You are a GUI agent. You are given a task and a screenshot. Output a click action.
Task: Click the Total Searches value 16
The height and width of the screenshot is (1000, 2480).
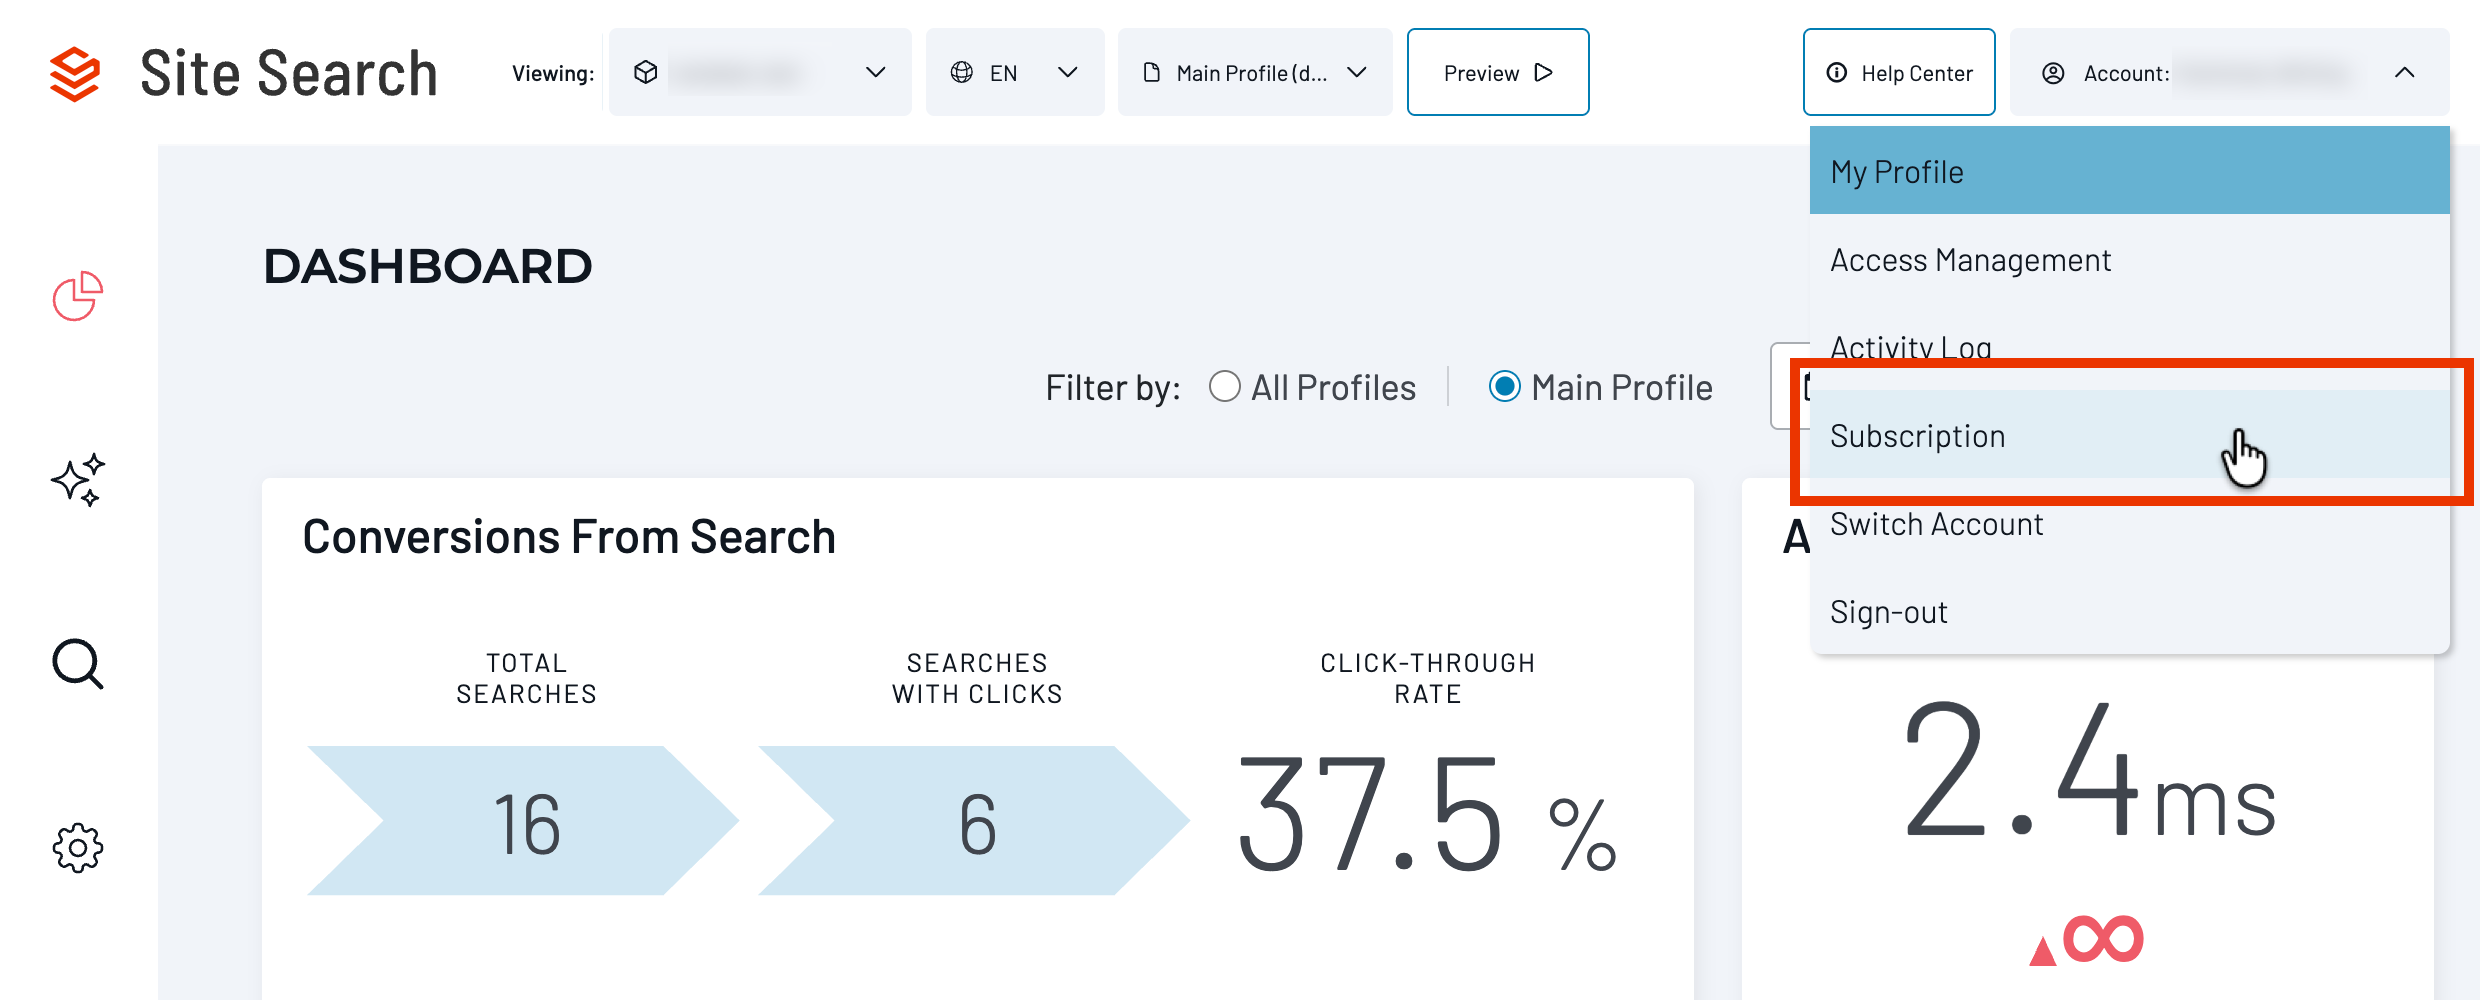(527, 824)
